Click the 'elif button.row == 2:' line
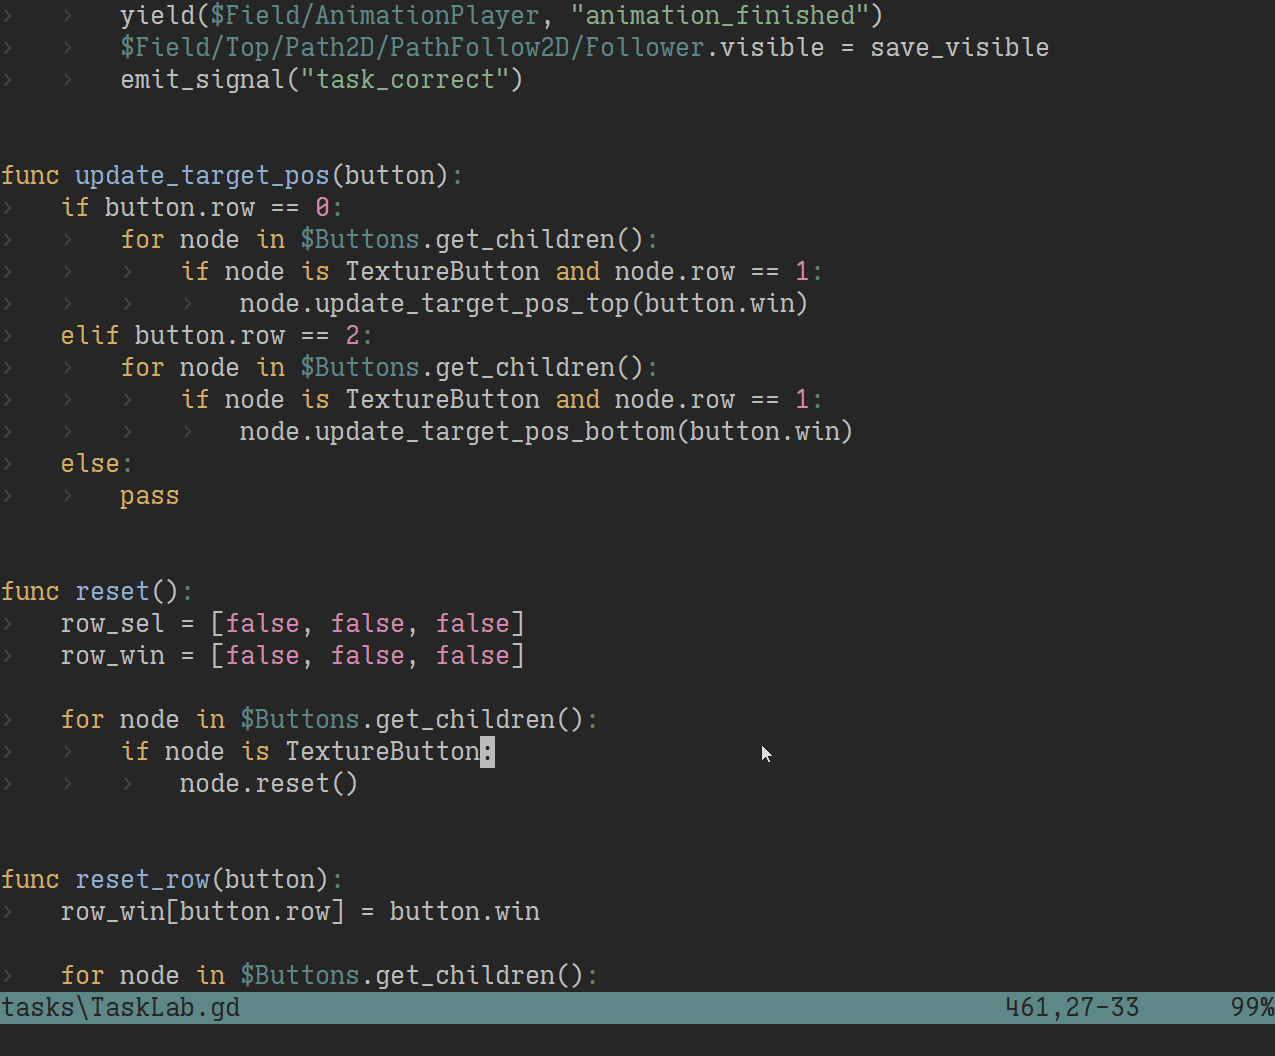The image size is (1275, 1056). tap(216, 336)
